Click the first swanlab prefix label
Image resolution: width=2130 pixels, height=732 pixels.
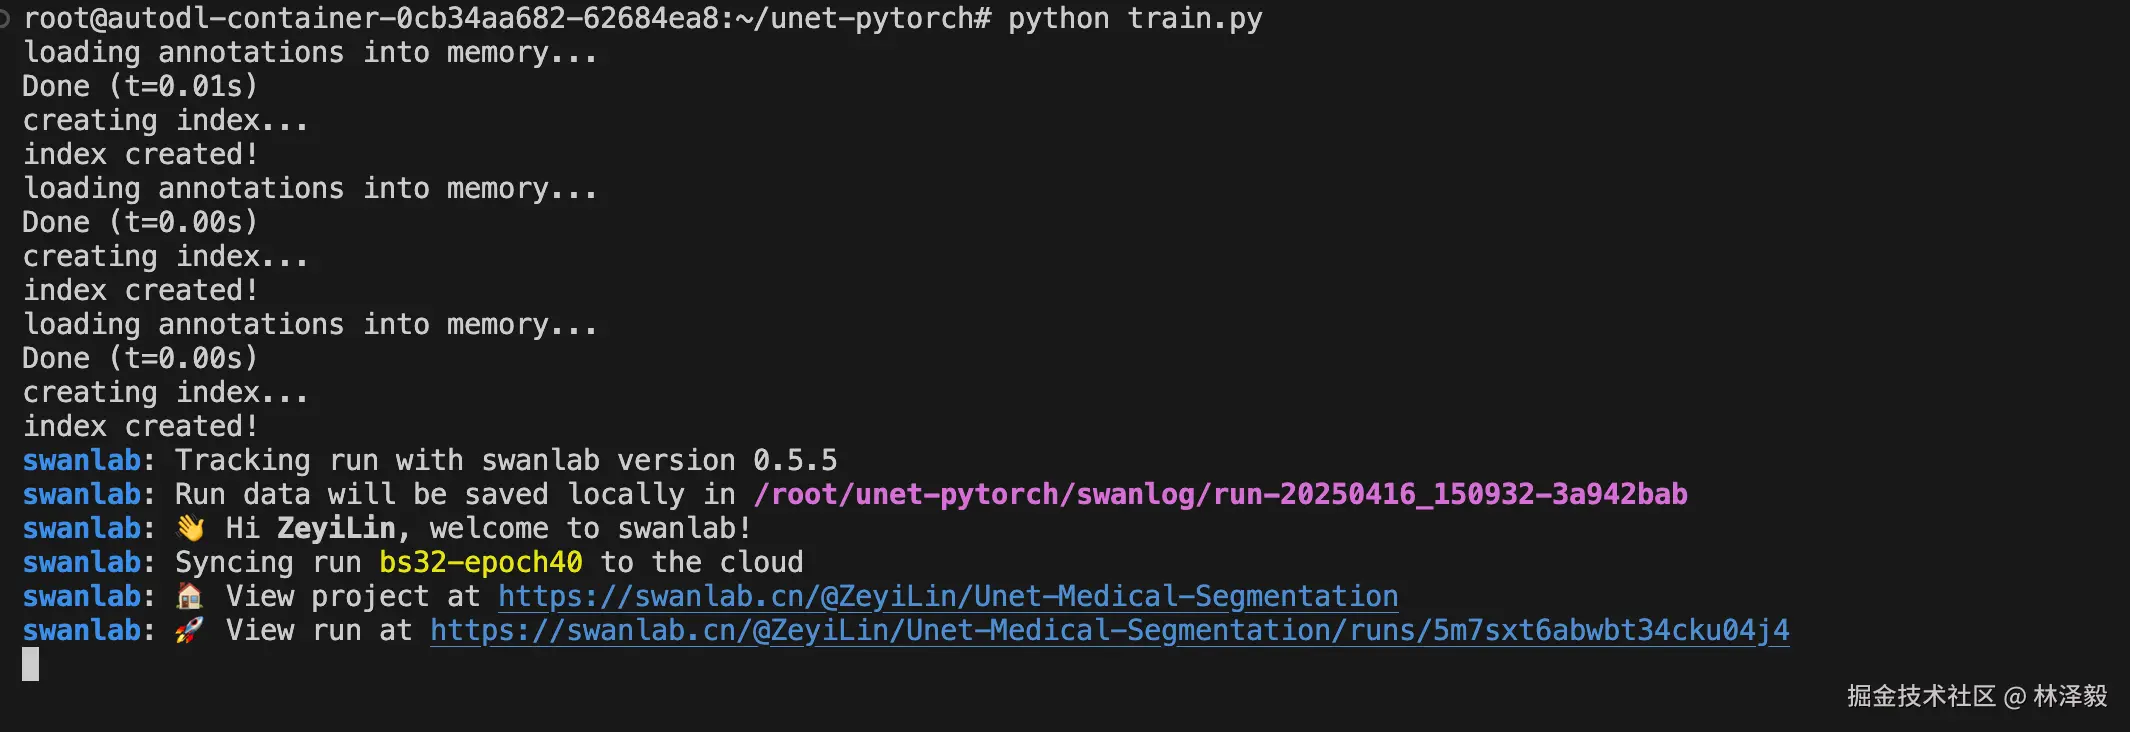(x=82, y=460)
